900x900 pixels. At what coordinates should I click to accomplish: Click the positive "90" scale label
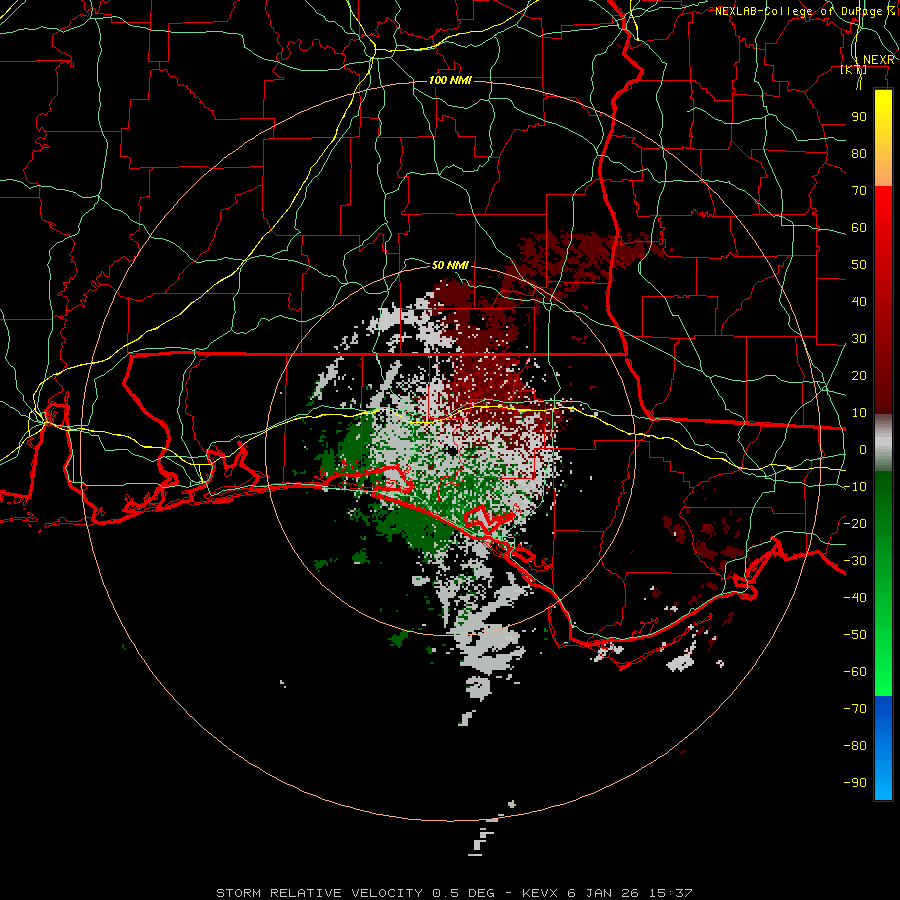(859, 117)
